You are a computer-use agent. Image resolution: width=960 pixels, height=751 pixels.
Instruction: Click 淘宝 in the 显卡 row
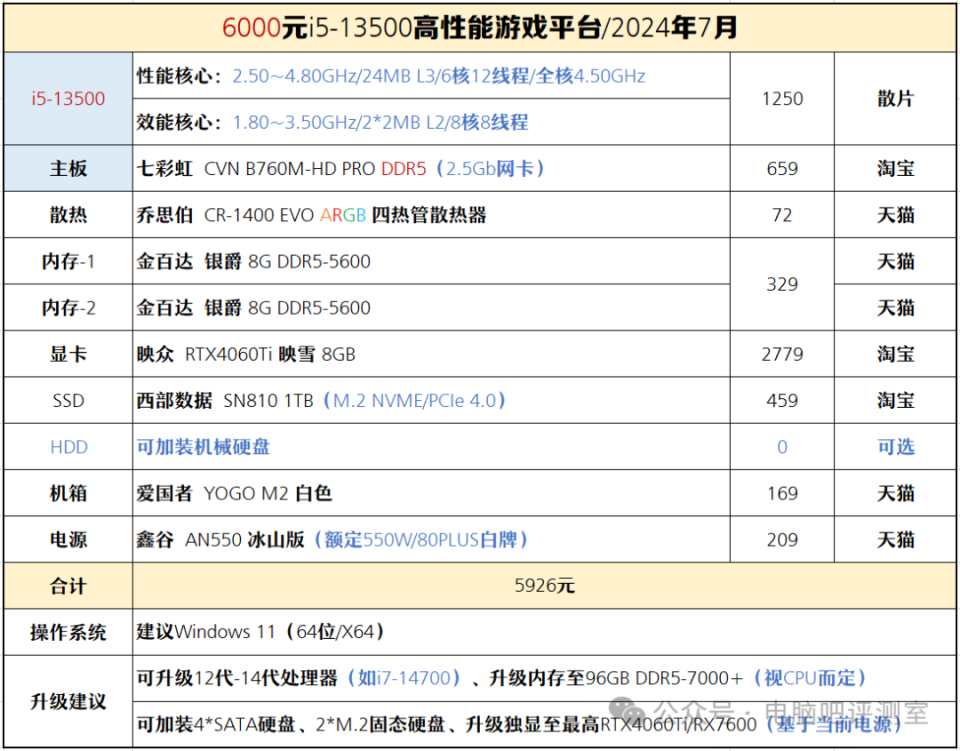coord(895,354)
